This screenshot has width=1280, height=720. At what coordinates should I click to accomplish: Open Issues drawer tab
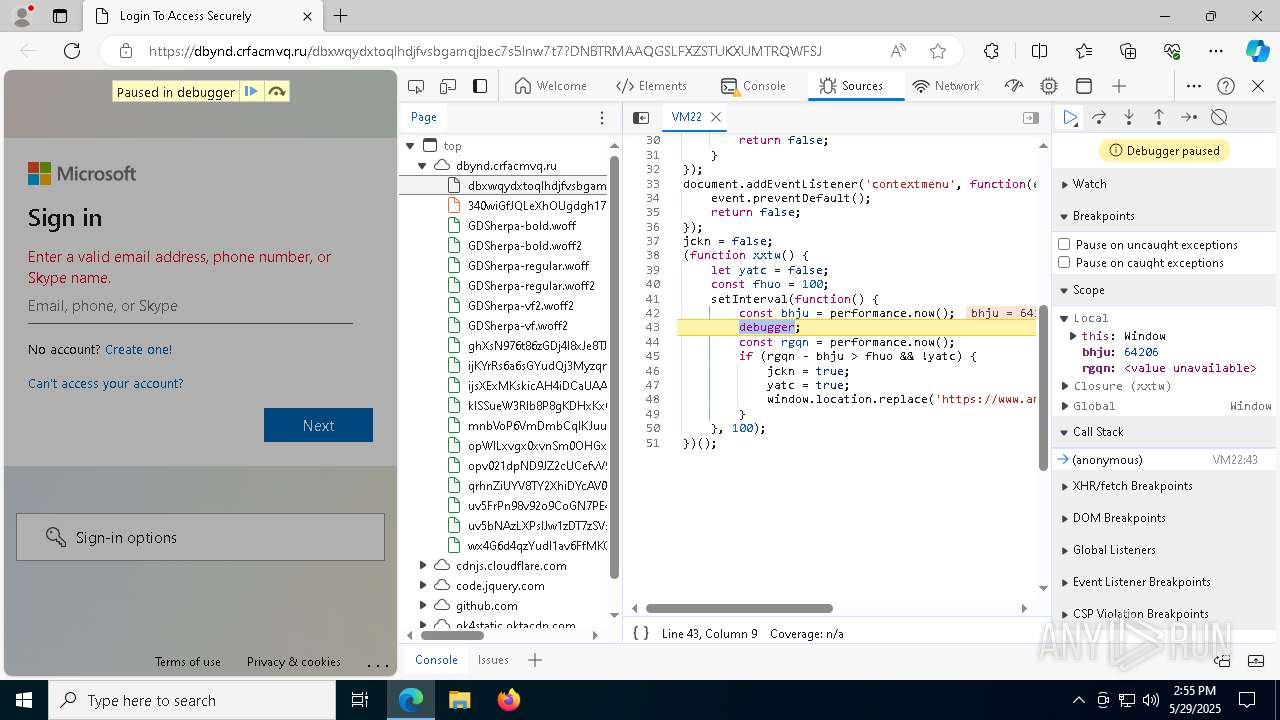493,660
